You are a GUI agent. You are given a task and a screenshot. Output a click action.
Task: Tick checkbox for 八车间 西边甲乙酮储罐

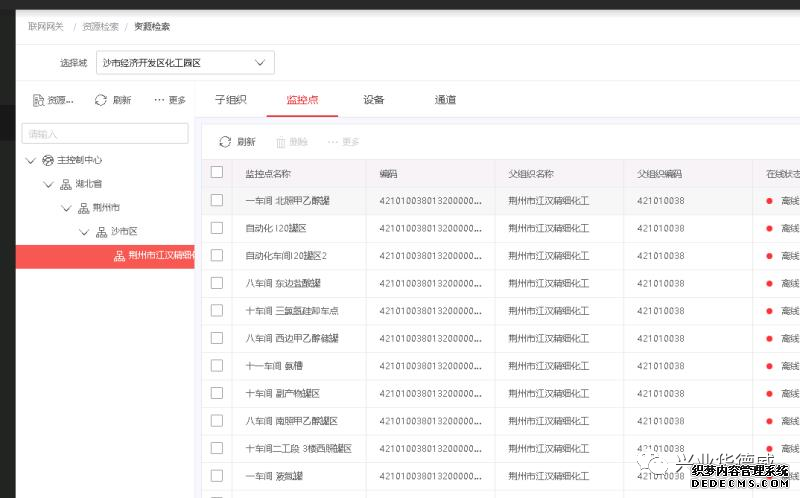pyautogui.click(x=217, y=338)
